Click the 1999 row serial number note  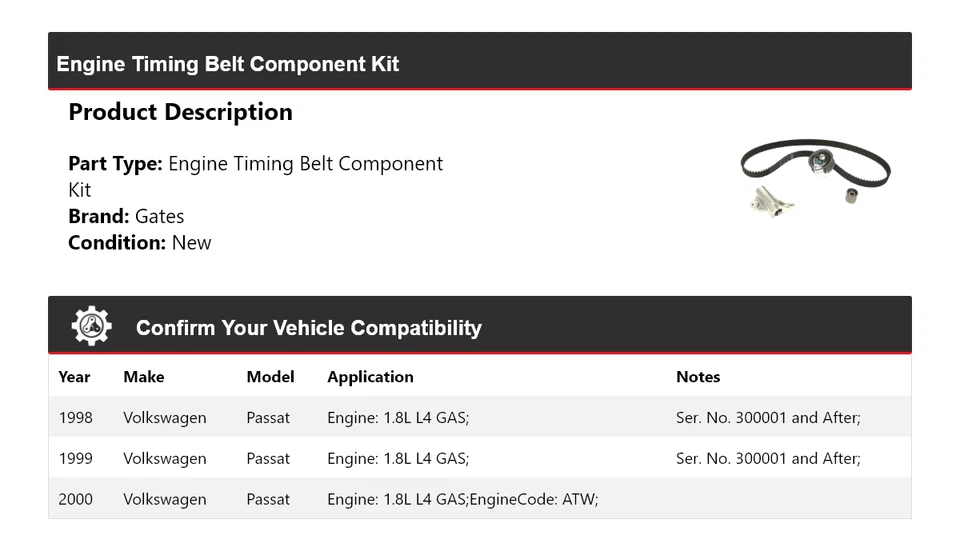(768, 459)
